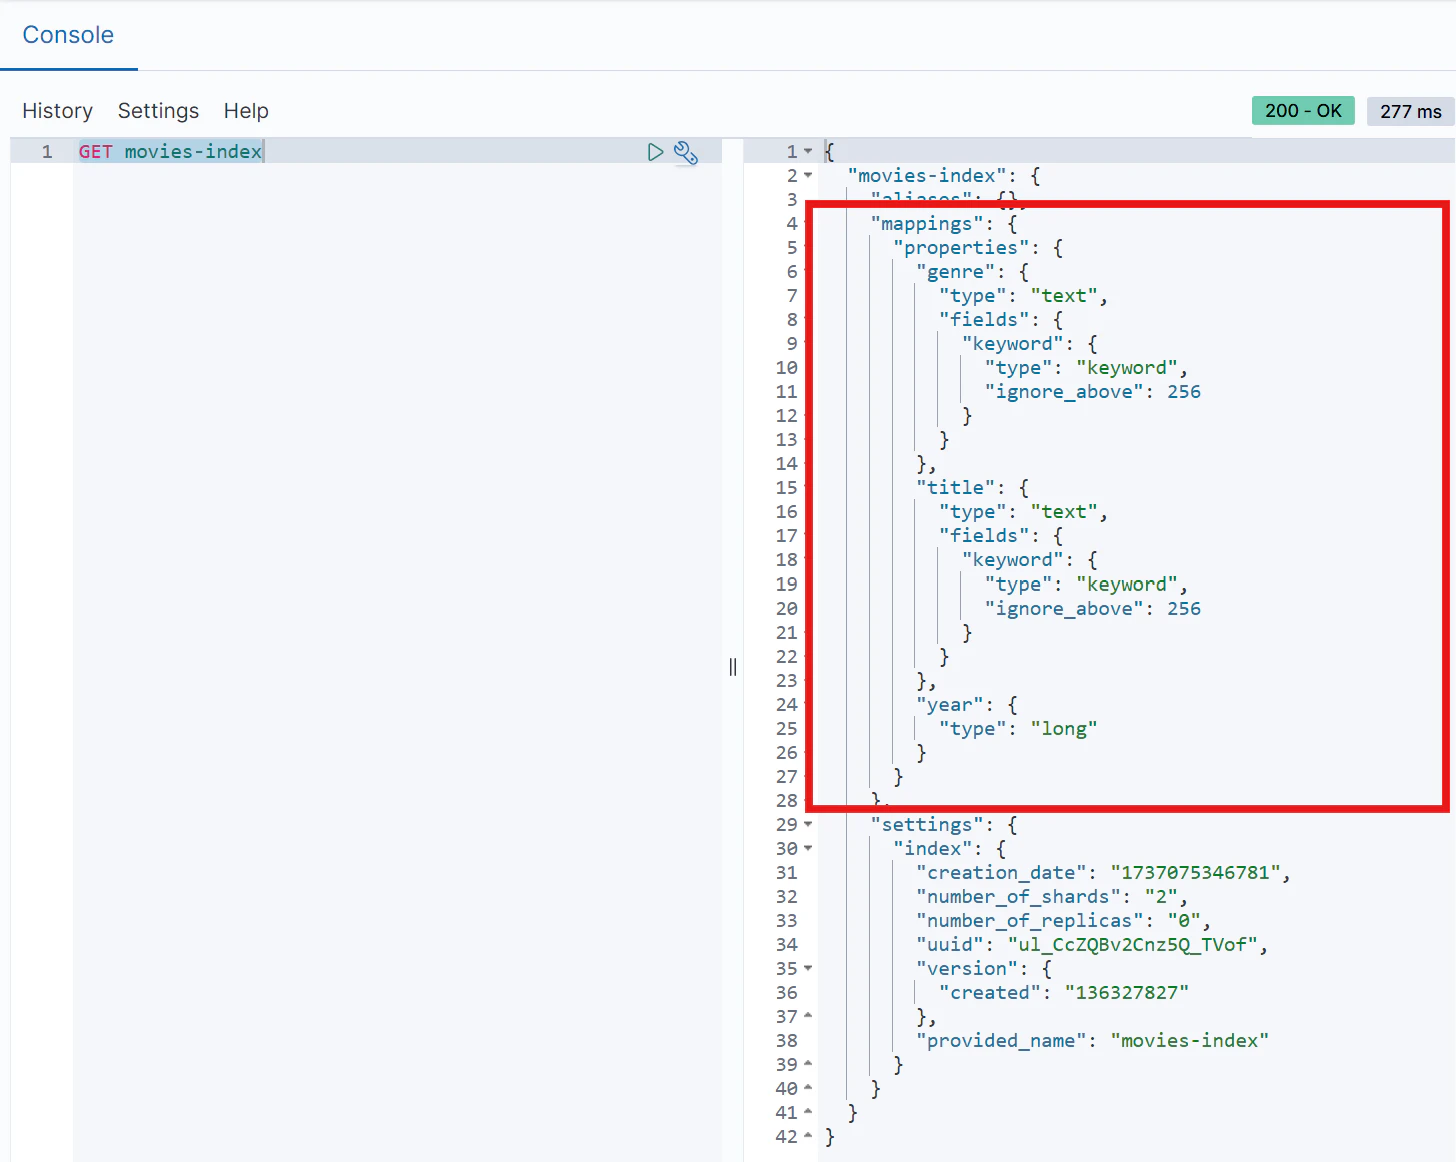Click the created value 136327827

1127,993
